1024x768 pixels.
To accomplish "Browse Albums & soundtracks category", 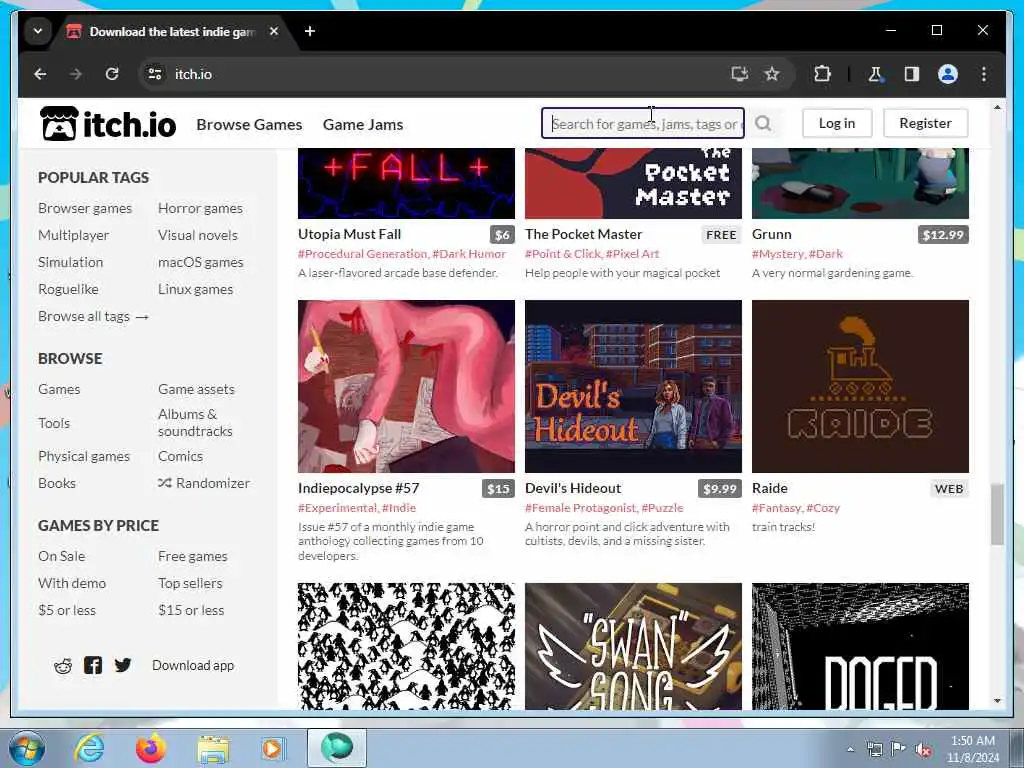I will 195,423.
